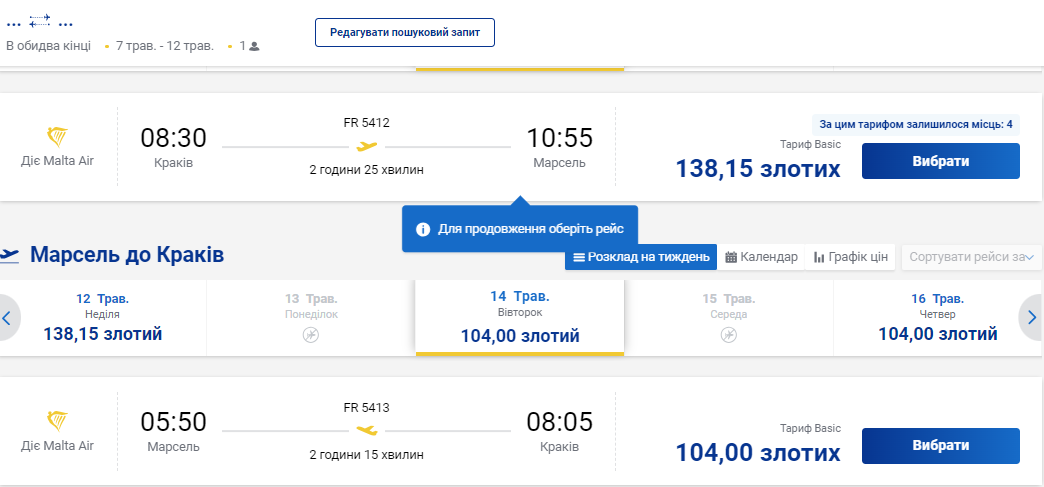Click Редагувати пошуковий запит button

click(x=405, y=32)
